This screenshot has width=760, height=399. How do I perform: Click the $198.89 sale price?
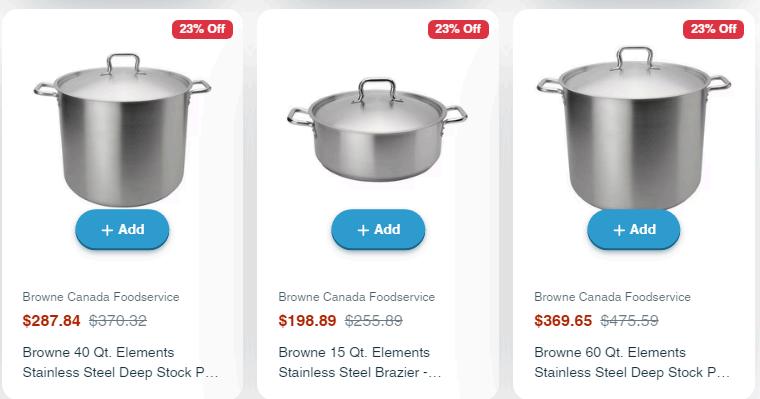pyautogui.click(x=307, y=321)
